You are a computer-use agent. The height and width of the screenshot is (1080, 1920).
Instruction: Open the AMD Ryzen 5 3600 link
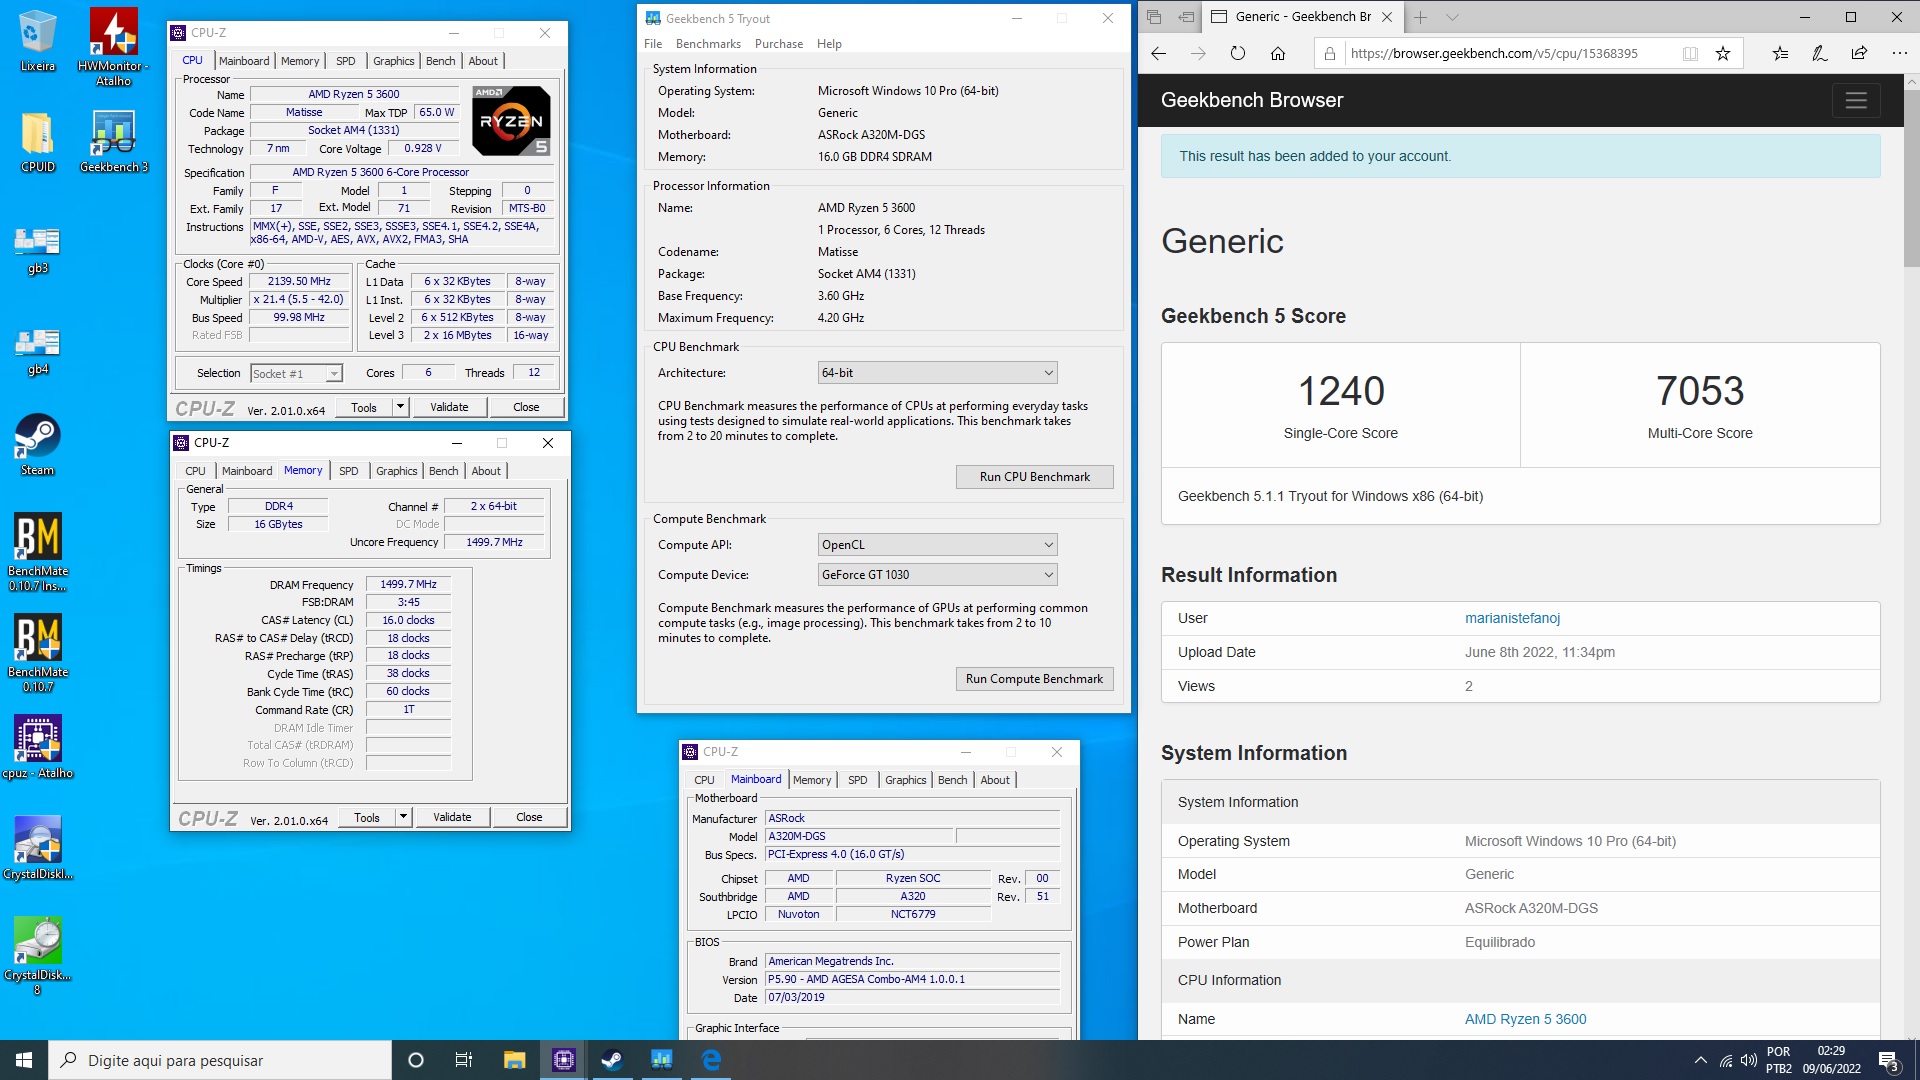click(x=1525, y=1019)
